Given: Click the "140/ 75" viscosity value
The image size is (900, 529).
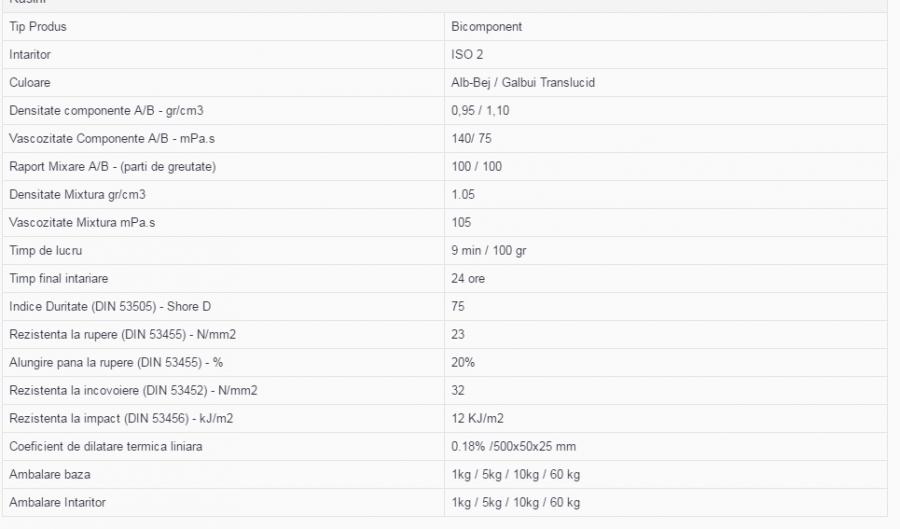Looking at the screenshot, I should (471, 139).
